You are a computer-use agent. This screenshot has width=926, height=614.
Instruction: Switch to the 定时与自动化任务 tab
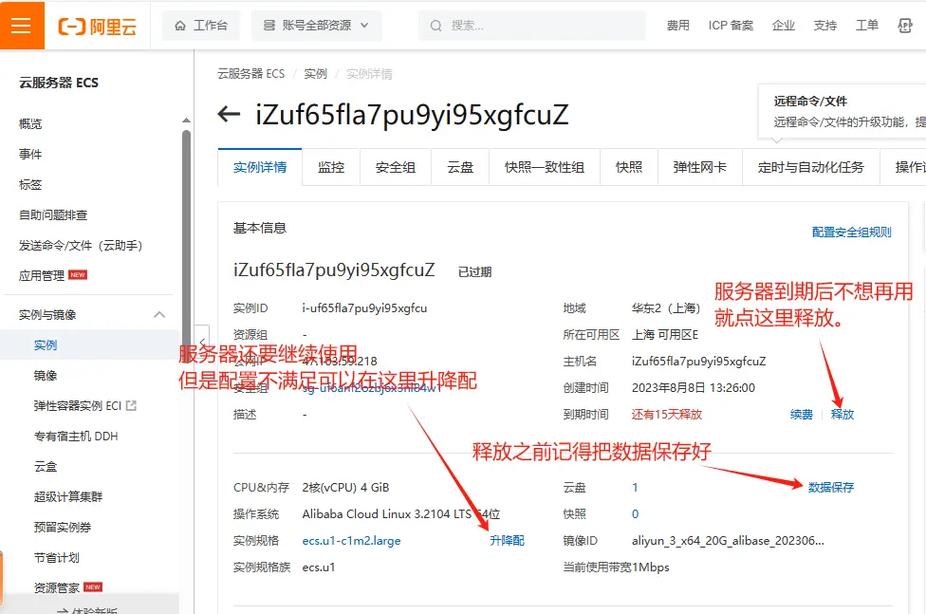click(811, 167)
